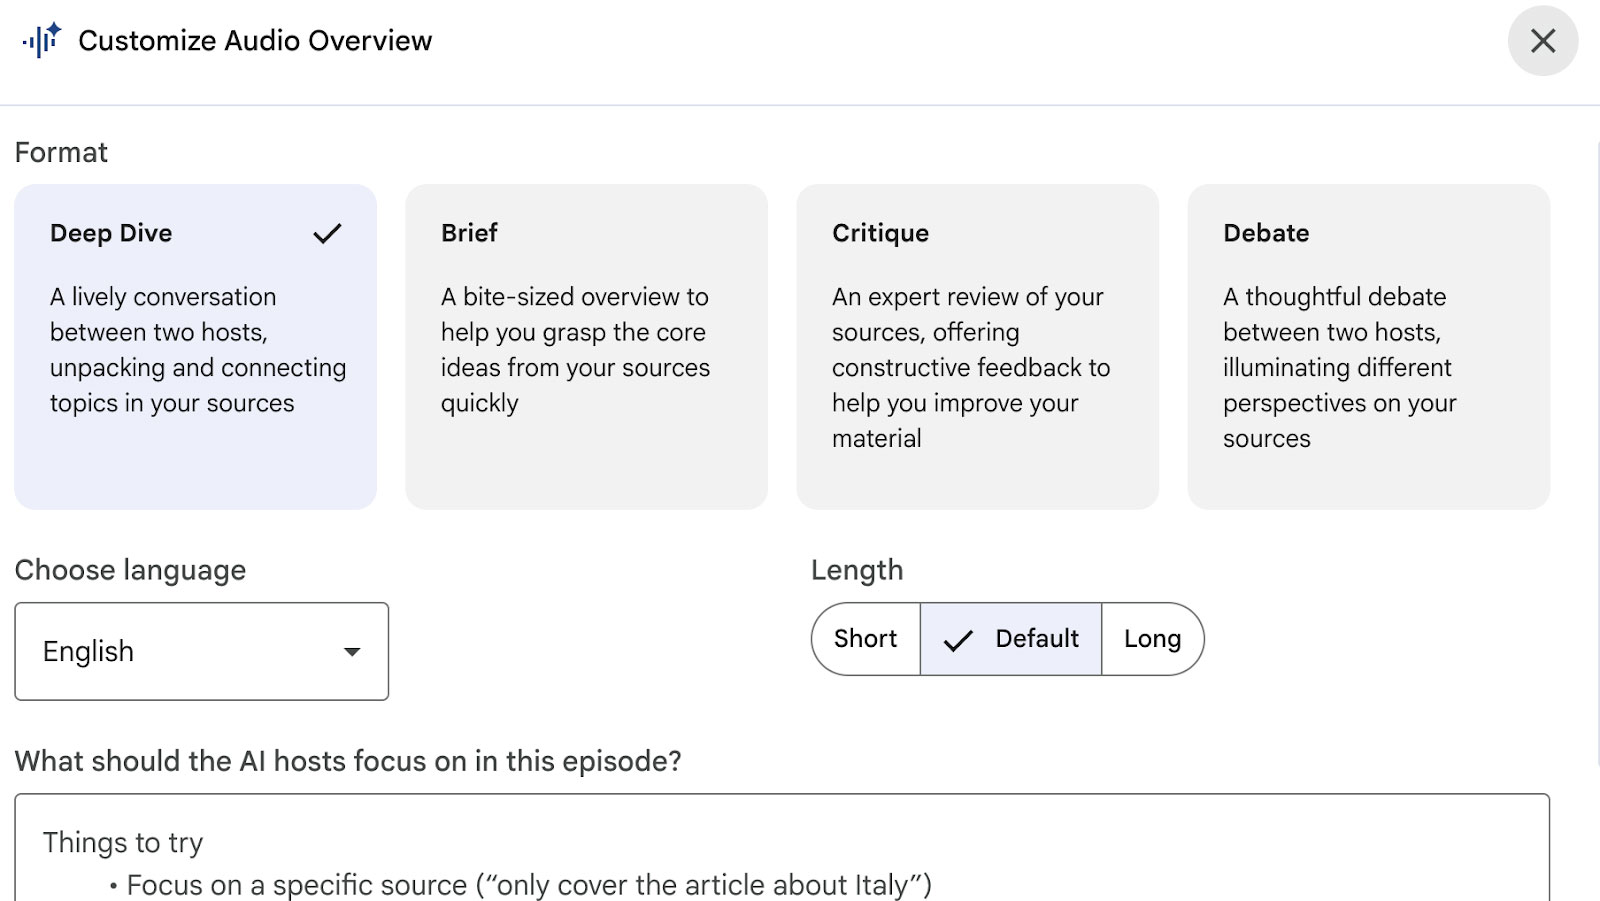Click the Critique heading title

[880, 233]
